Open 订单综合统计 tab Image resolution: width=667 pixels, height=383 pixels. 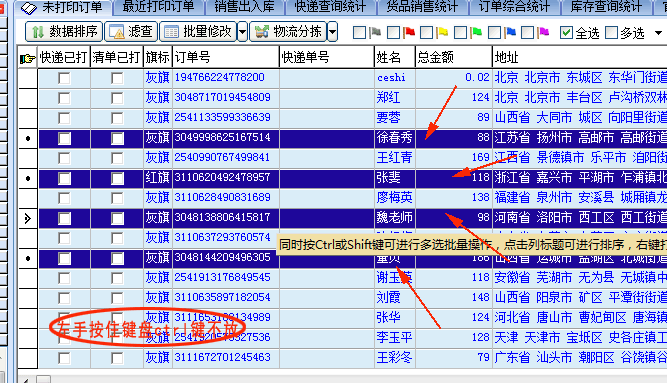coord(514,7)
